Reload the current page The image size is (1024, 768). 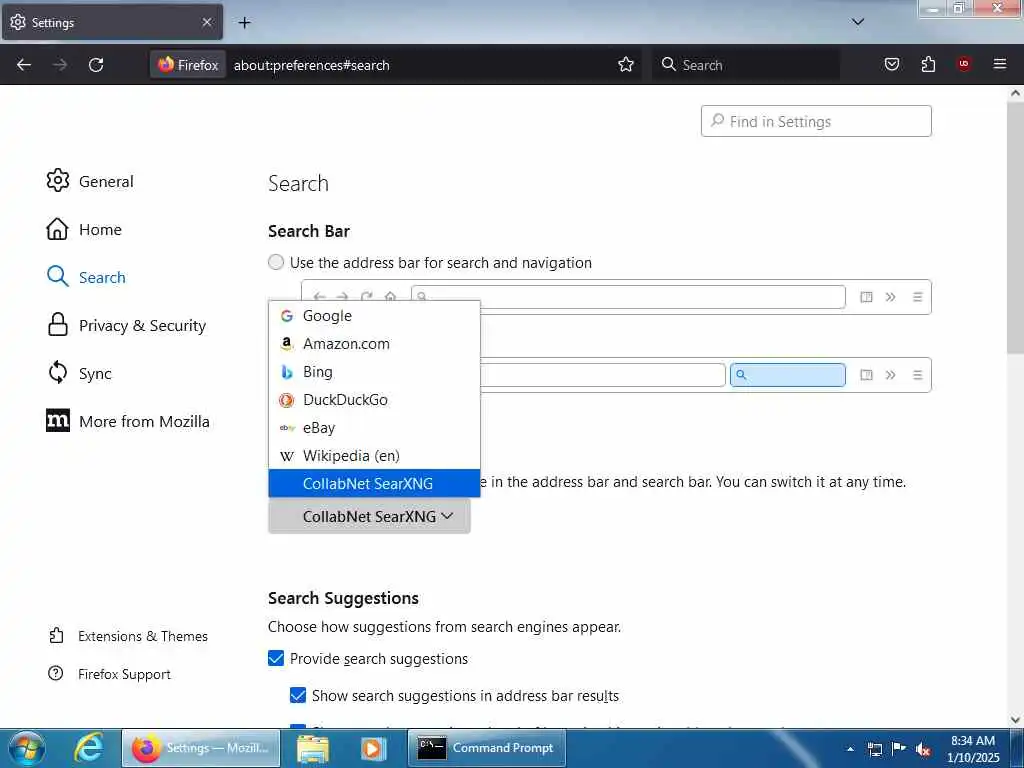[x=96, y=65]
